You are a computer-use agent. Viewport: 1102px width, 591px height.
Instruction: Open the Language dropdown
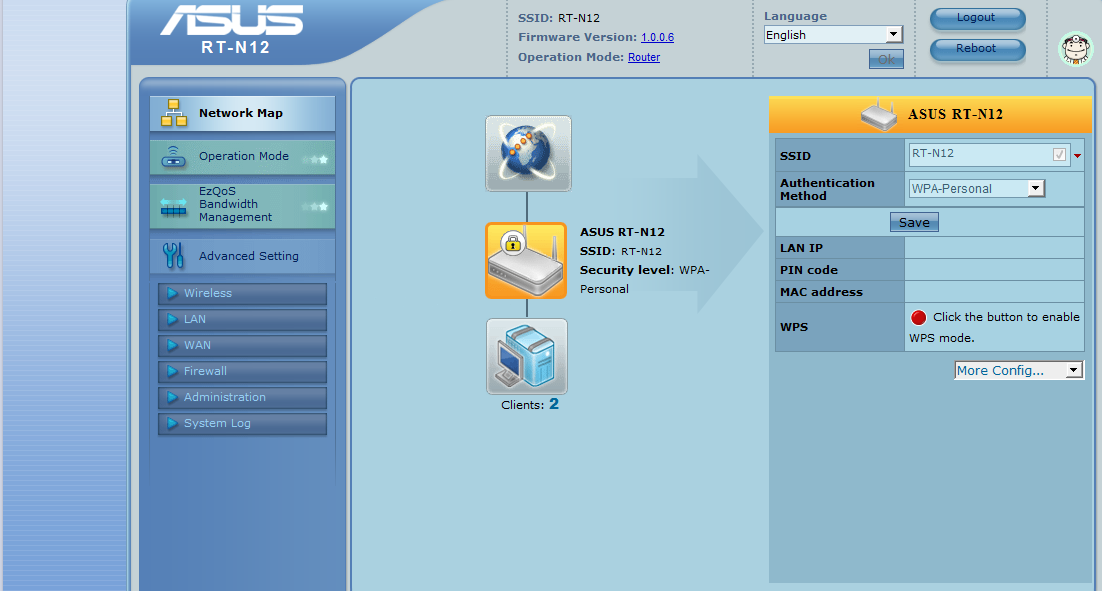(x=833, y=34)
